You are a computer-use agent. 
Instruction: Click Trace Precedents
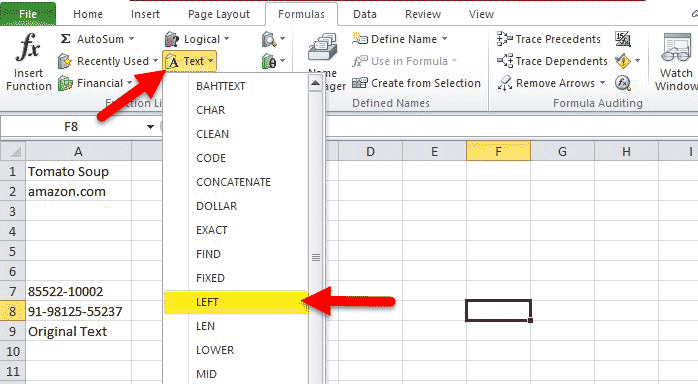549,39
